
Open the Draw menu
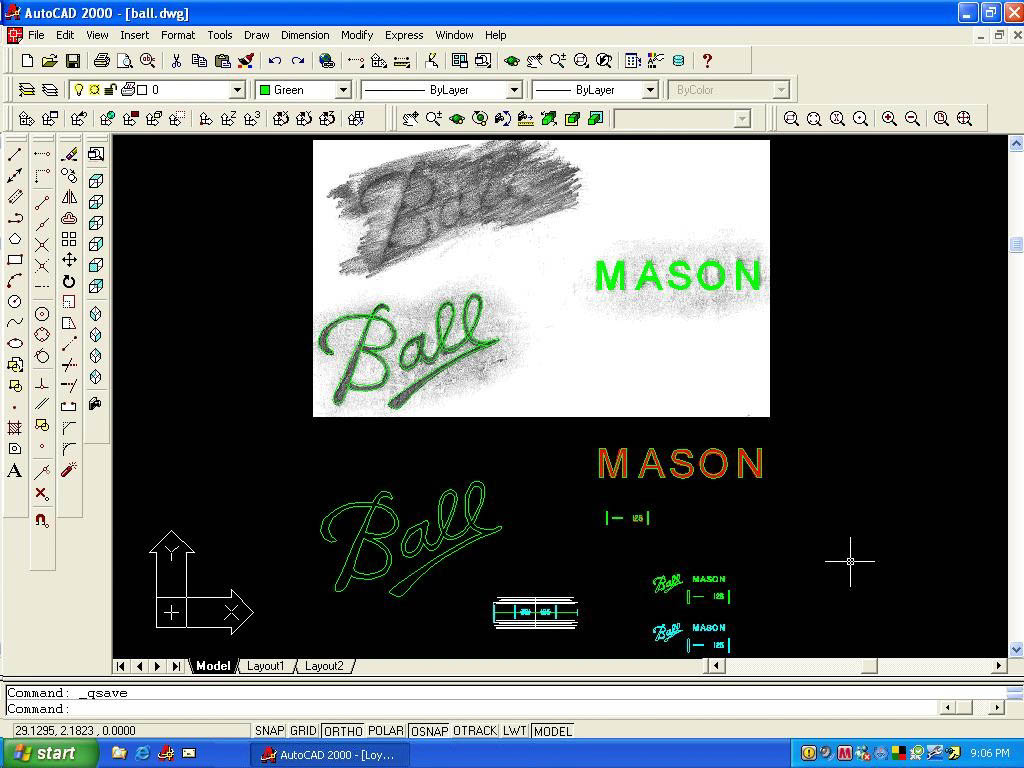[x=256, y=35]
